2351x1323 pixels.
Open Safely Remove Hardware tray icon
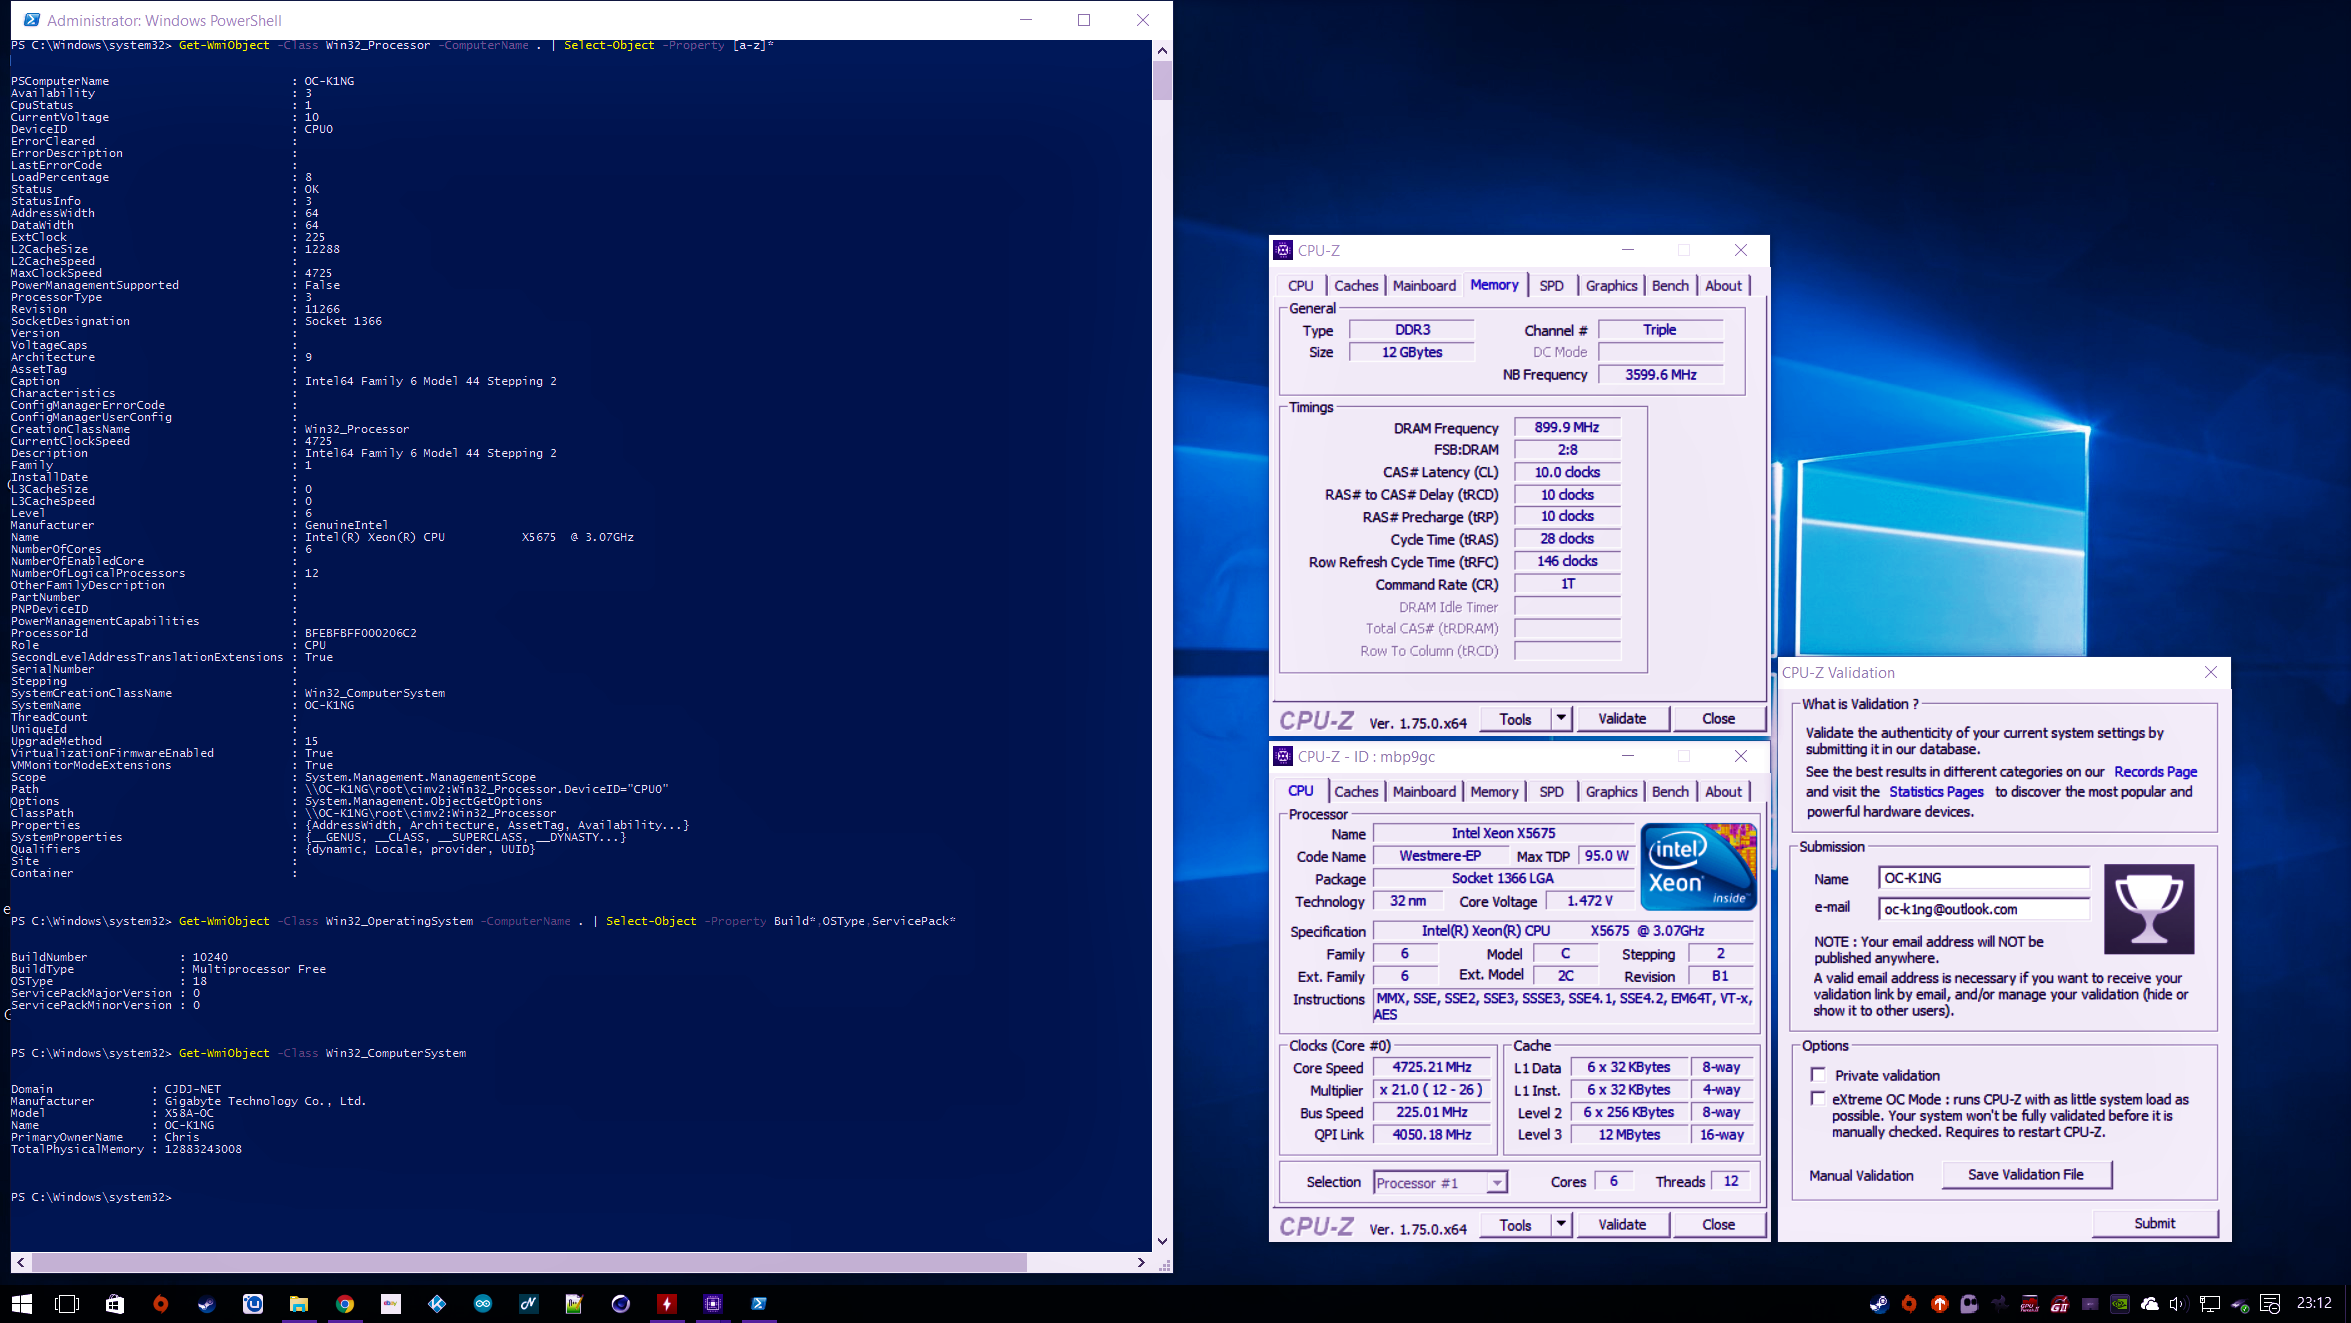click(2240, 1303)
